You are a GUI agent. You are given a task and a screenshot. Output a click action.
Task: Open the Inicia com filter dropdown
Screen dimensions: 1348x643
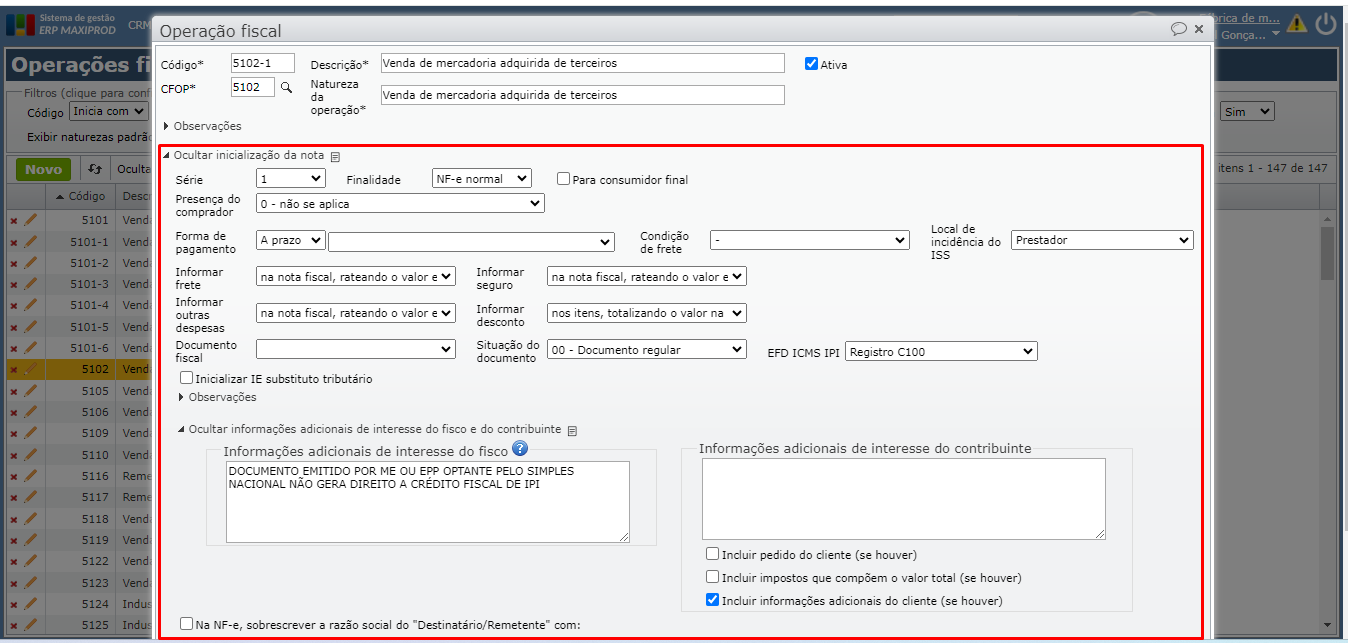click(110, 111)
